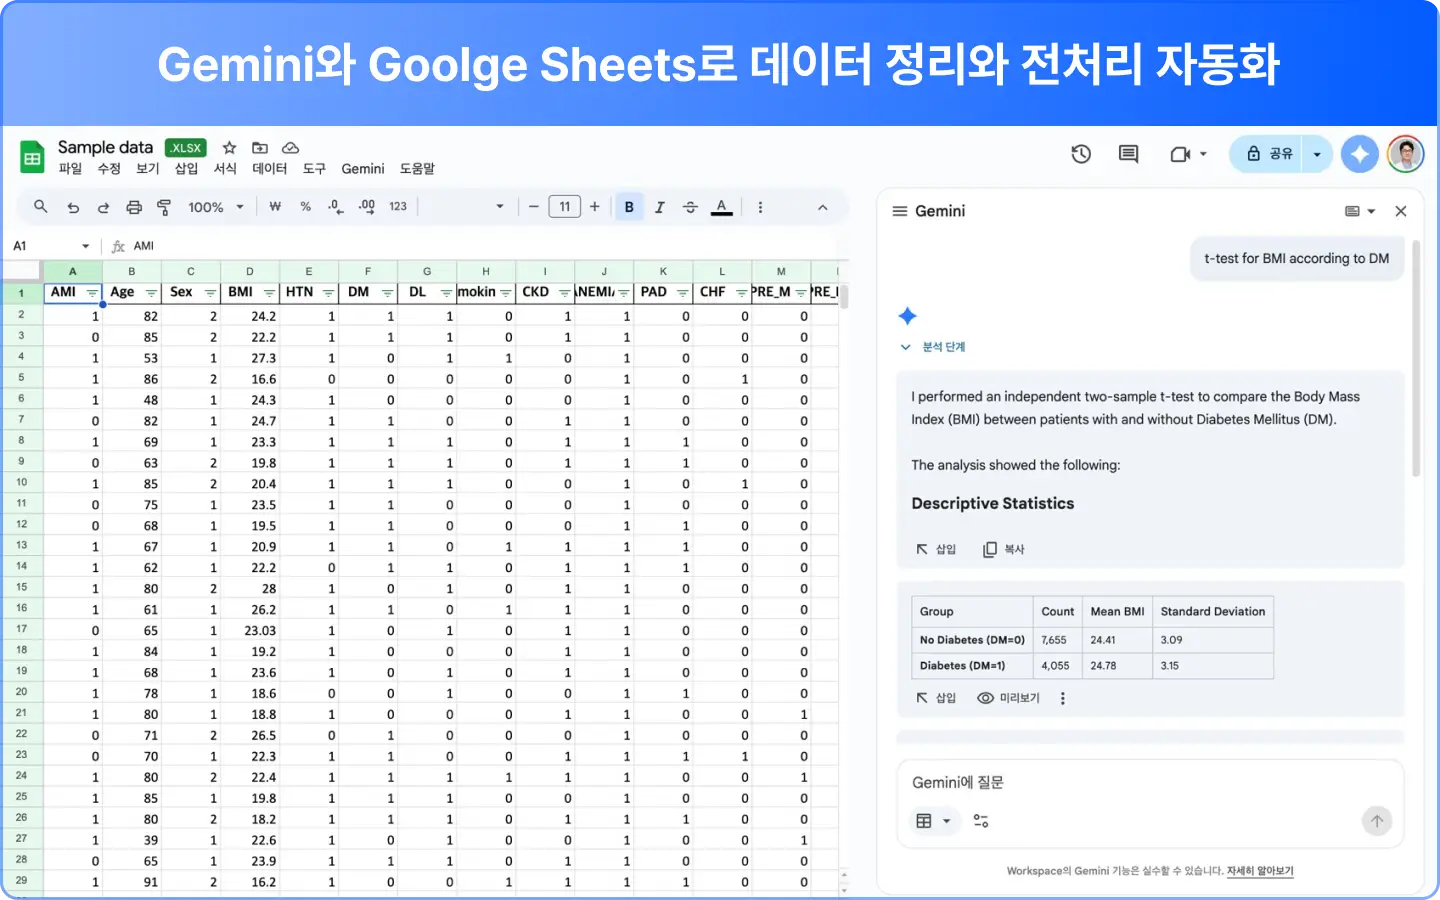The width and height of the screenshot is (1440, 900).
Task: Click the undo arrow in toolbar
Action: point(73,207)
